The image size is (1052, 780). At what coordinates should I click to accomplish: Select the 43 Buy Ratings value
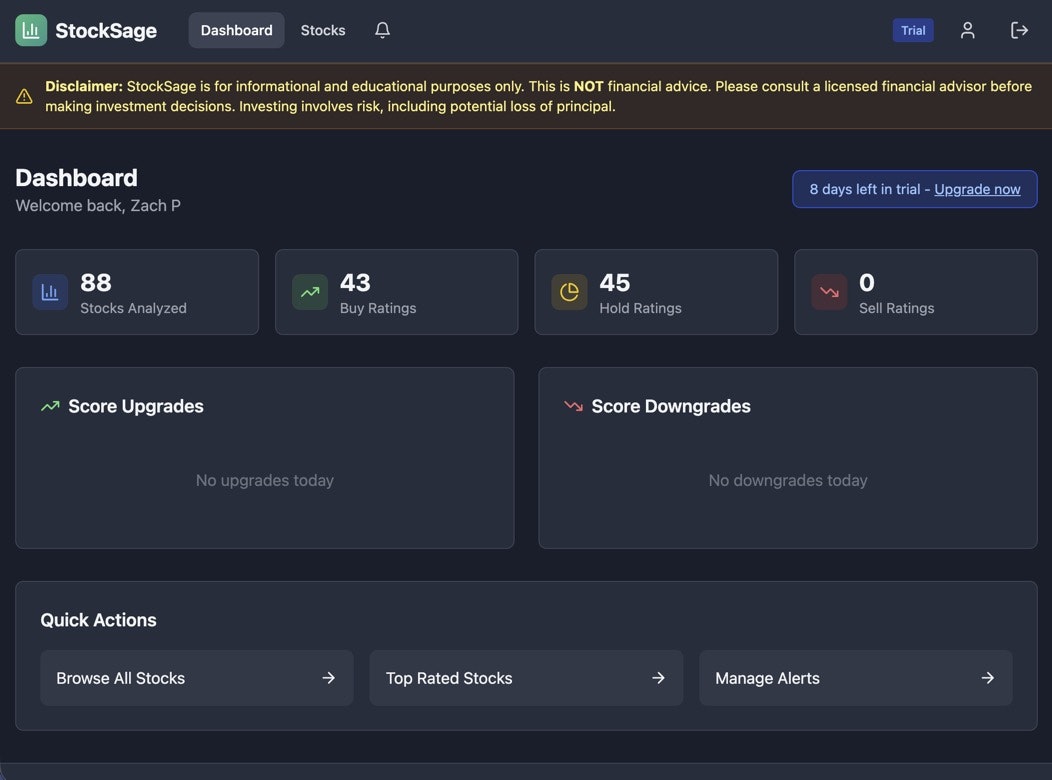(x=355, y=282)
